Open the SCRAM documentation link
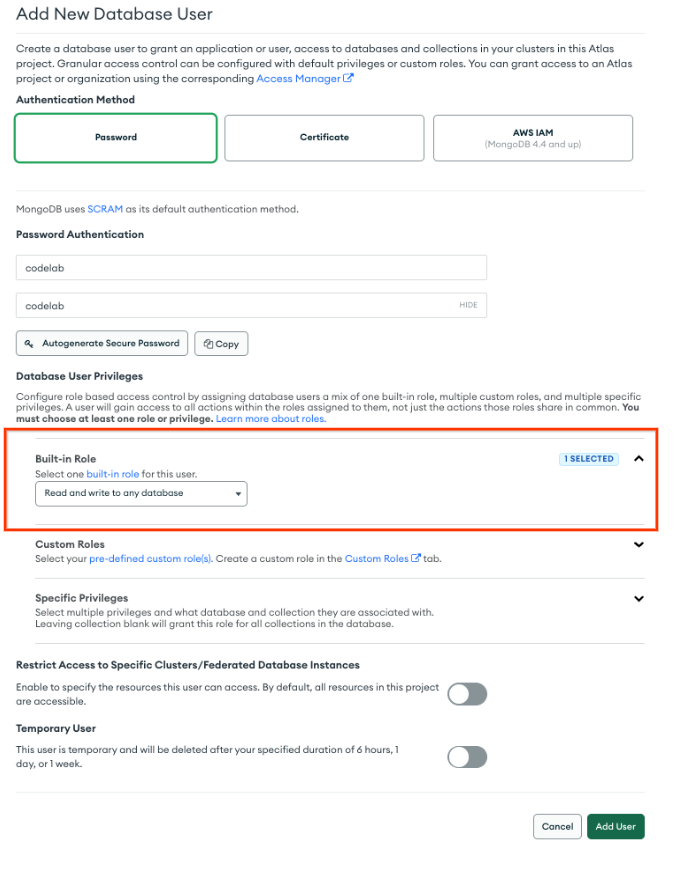 [103, 209]
